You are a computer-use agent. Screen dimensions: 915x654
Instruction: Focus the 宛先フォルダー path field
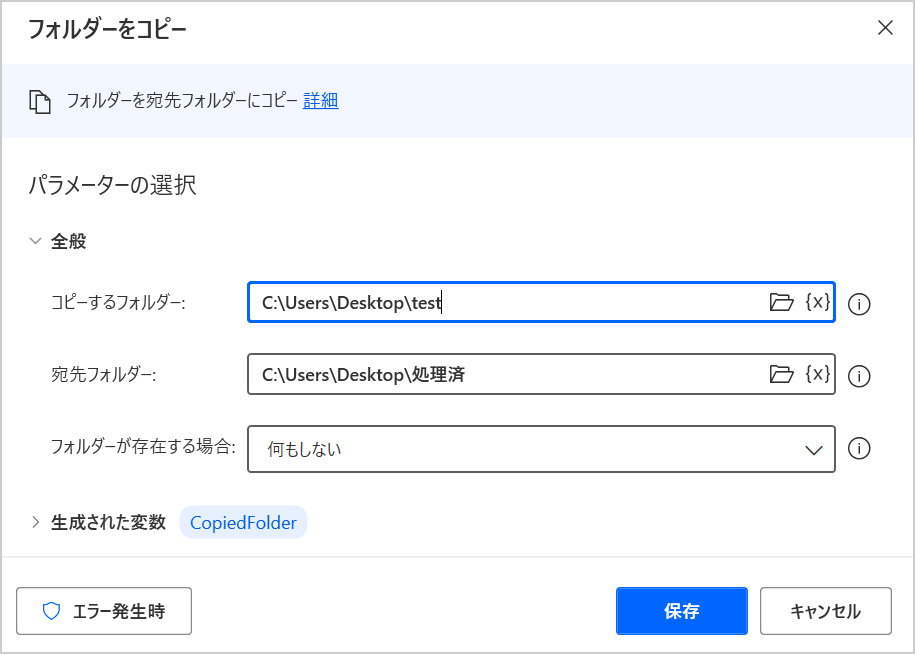pyautogui.click(x=500, y=374)
